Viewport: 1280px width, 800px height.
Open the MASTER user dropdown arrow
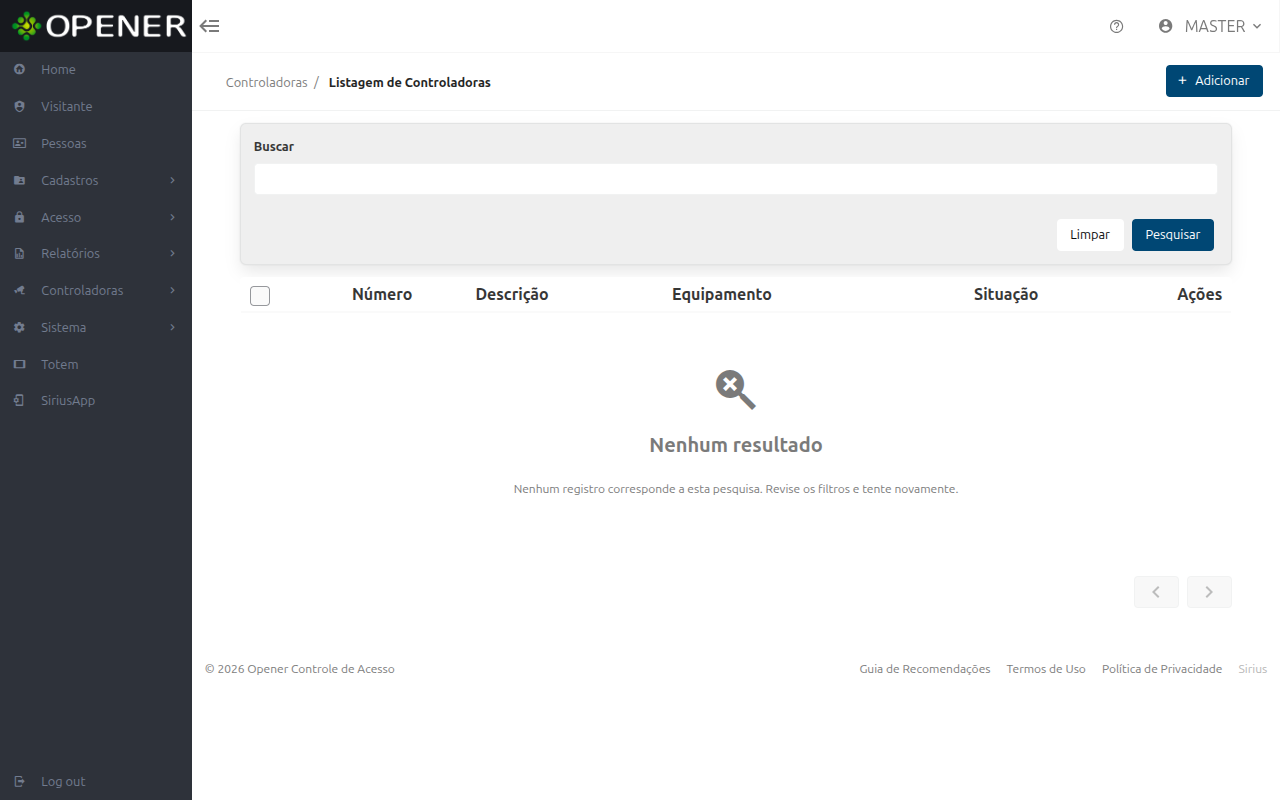(1257, 27)
